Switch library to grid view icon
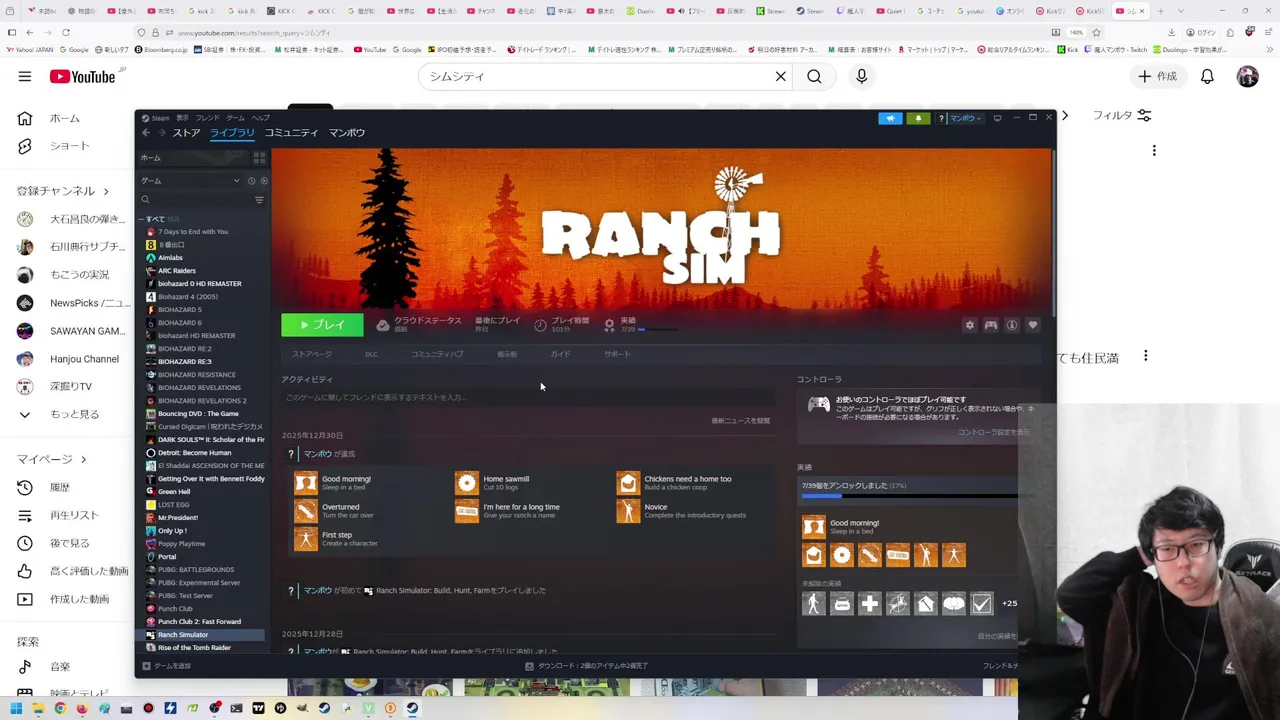1280x720 pixels. pyautogui.click(x=259, y=158)
